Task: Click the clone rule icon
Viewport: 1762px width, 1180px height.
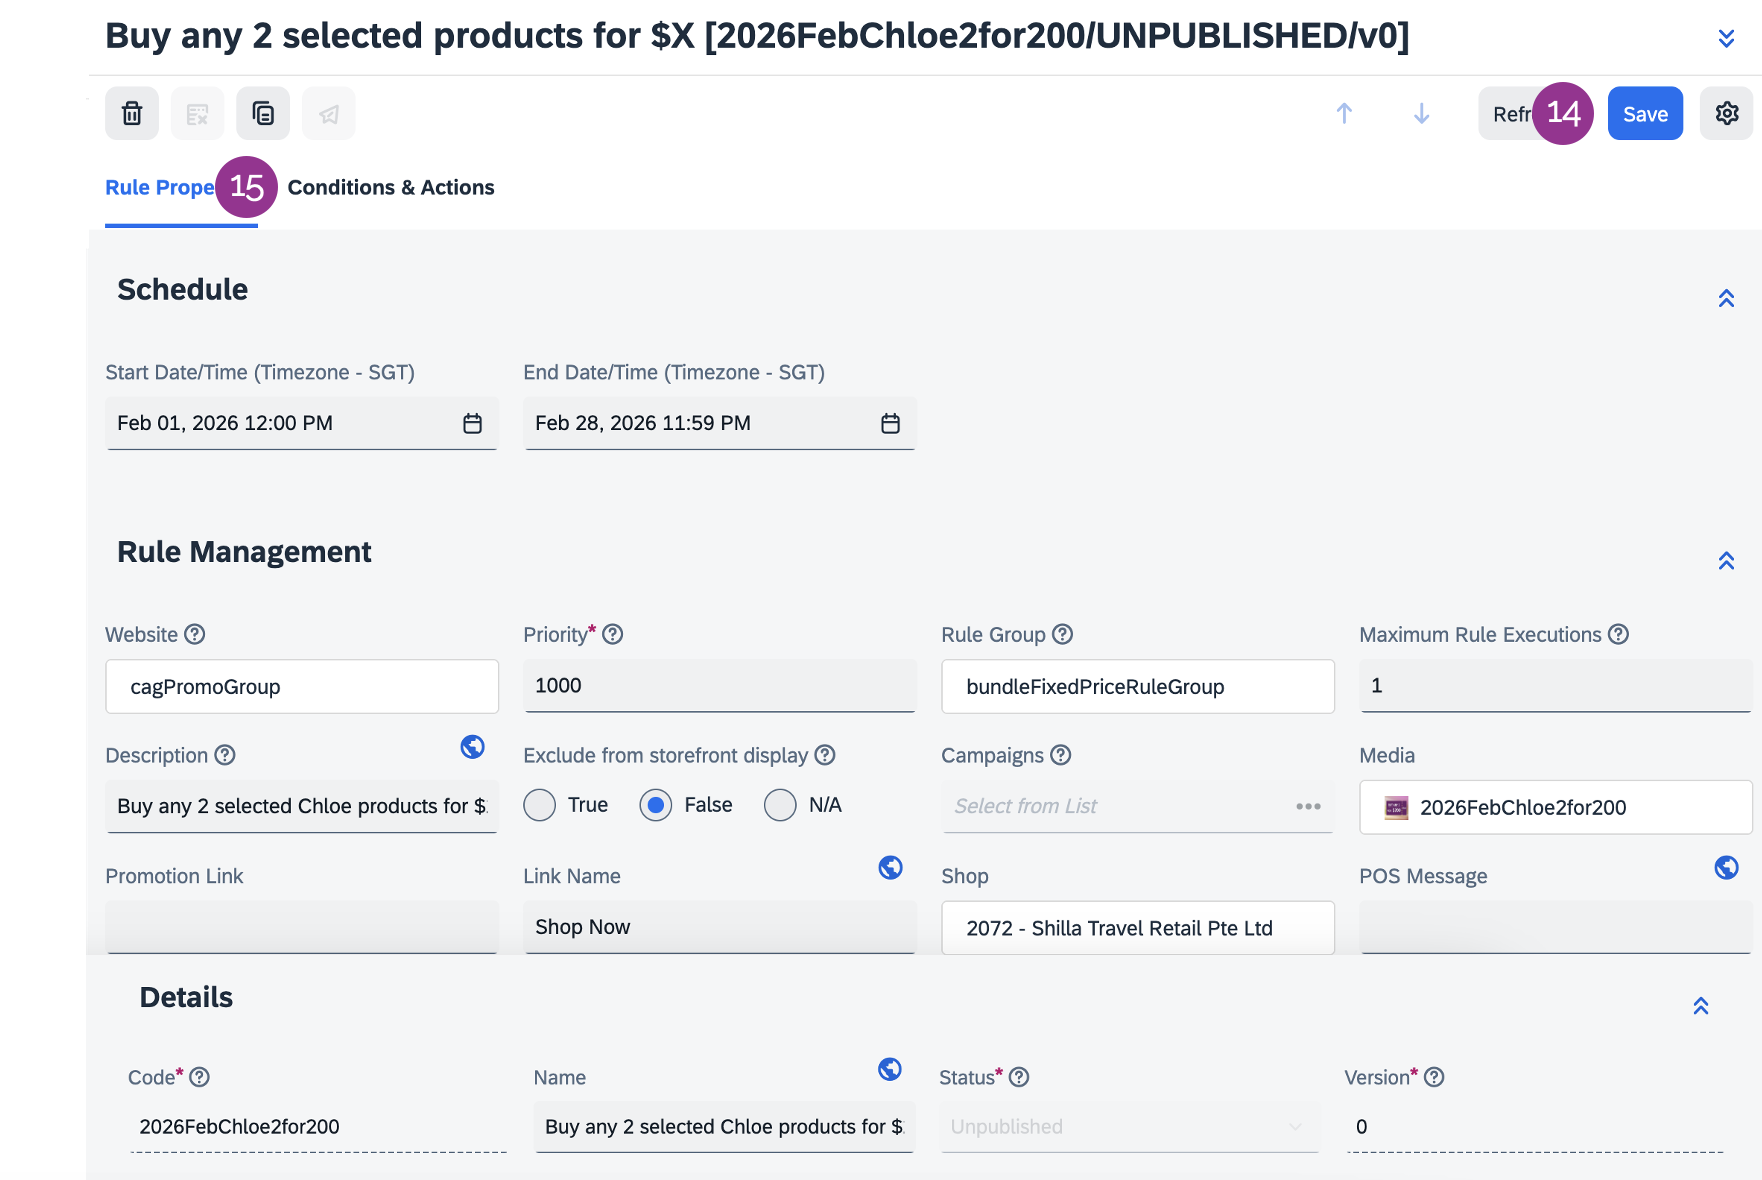Action: (263, 113)
